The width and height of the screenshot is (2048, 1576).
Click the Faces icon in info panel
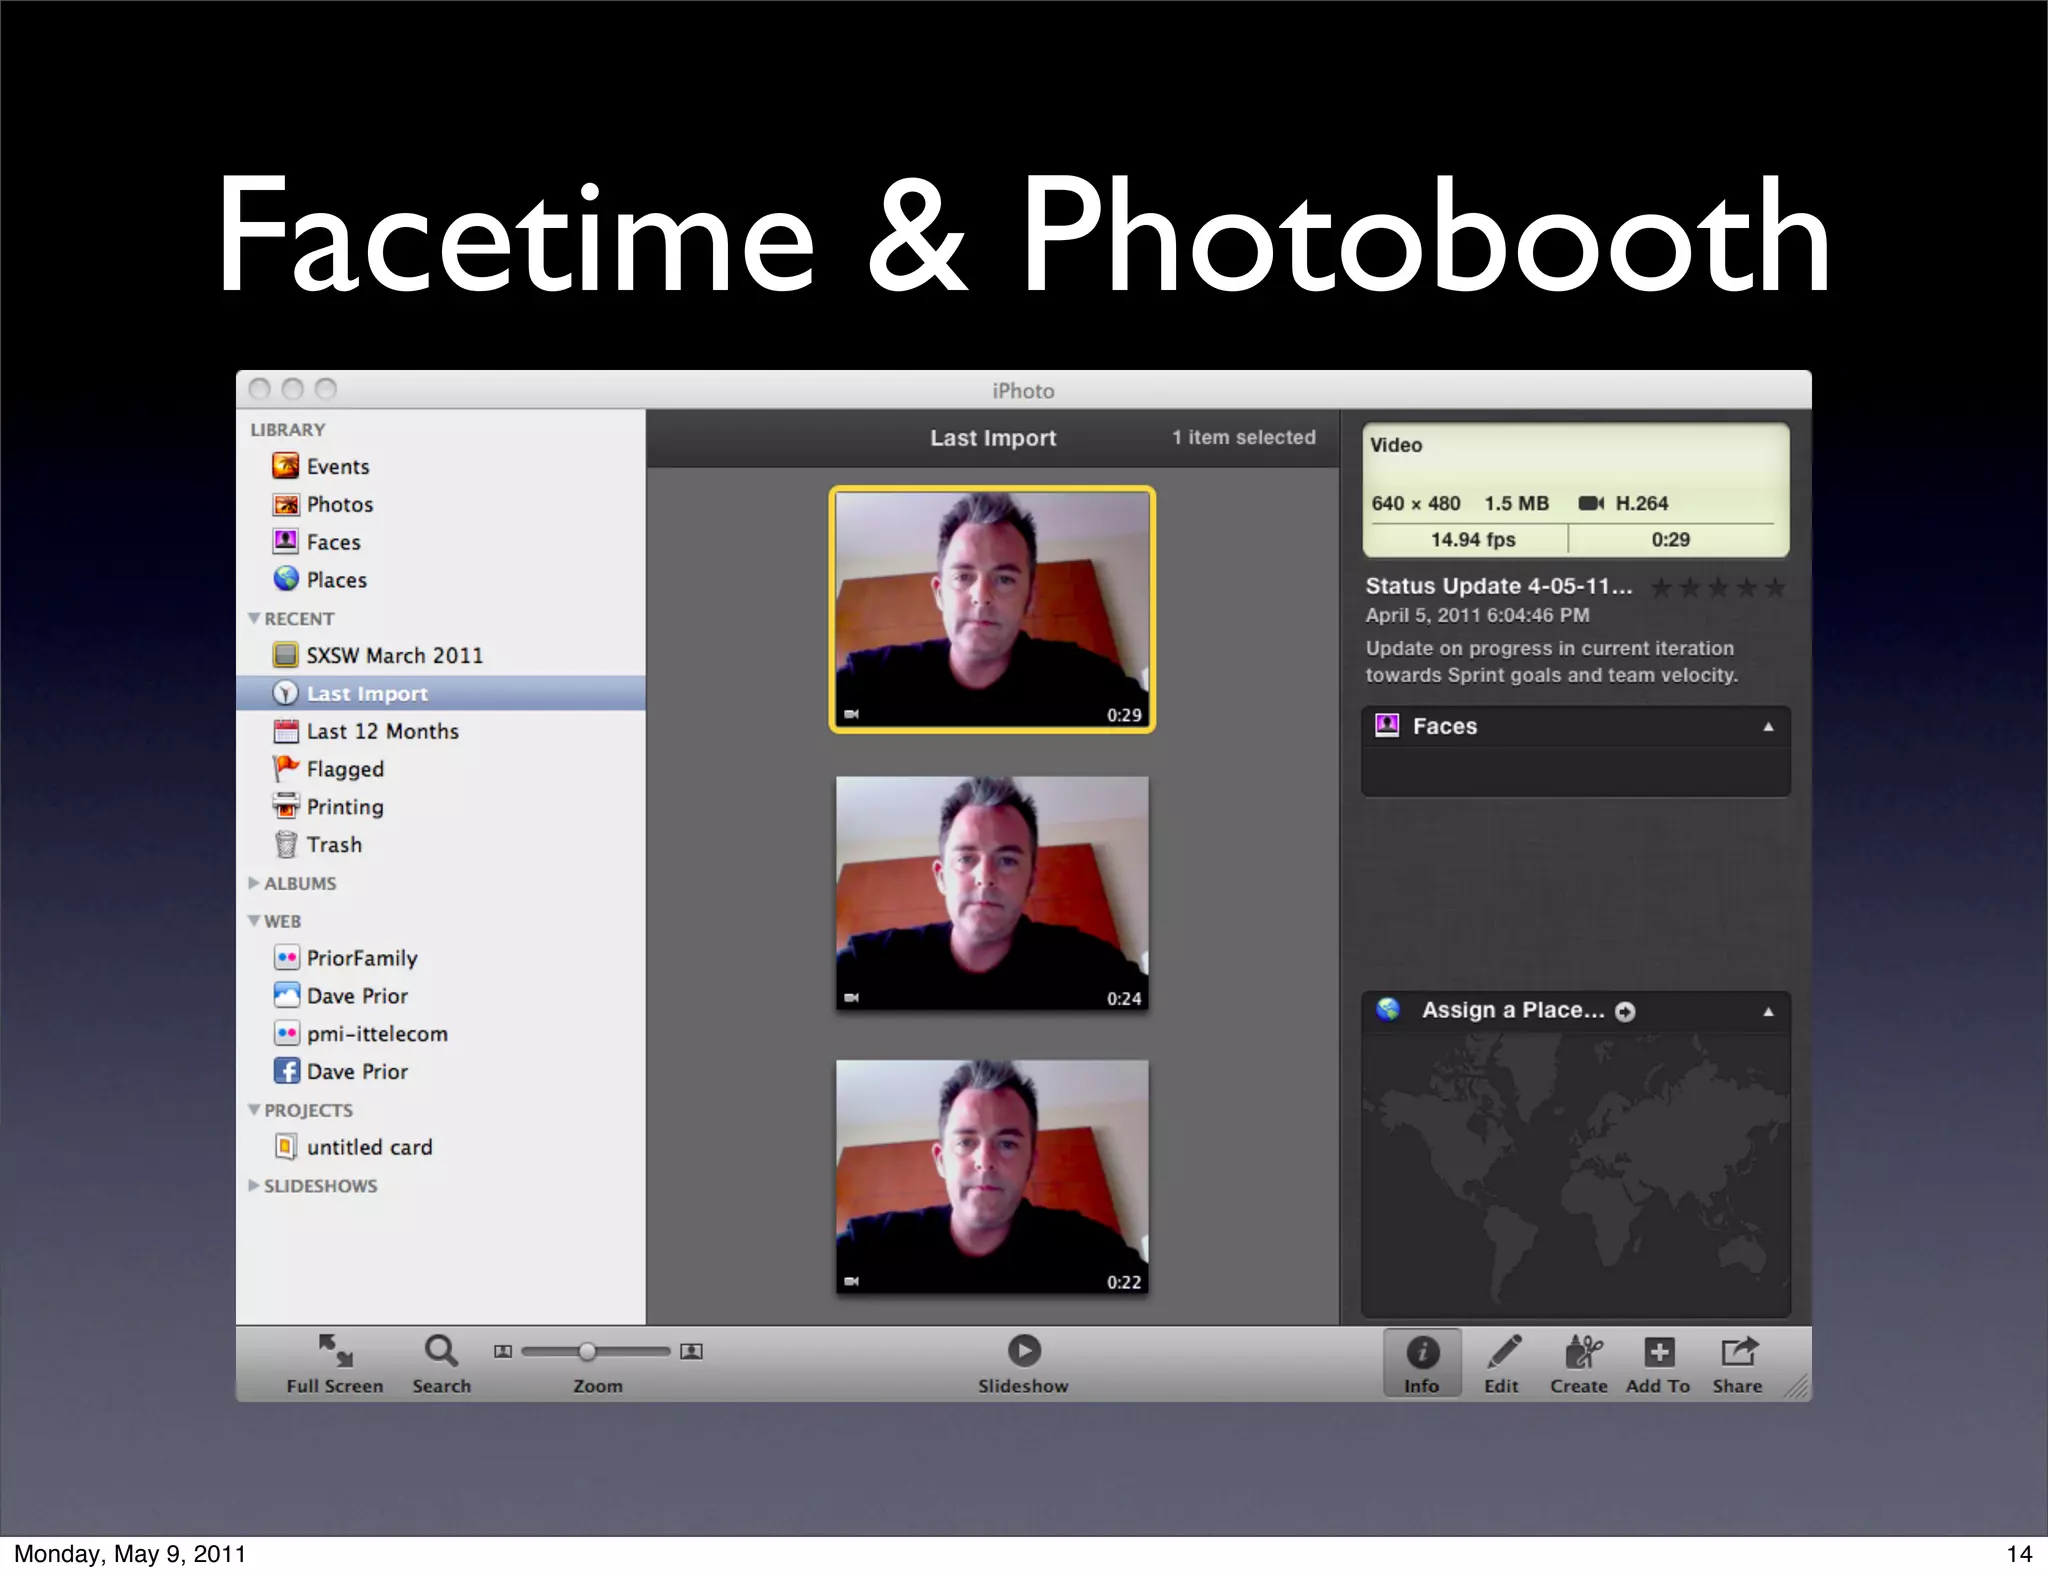[1387, 726]
